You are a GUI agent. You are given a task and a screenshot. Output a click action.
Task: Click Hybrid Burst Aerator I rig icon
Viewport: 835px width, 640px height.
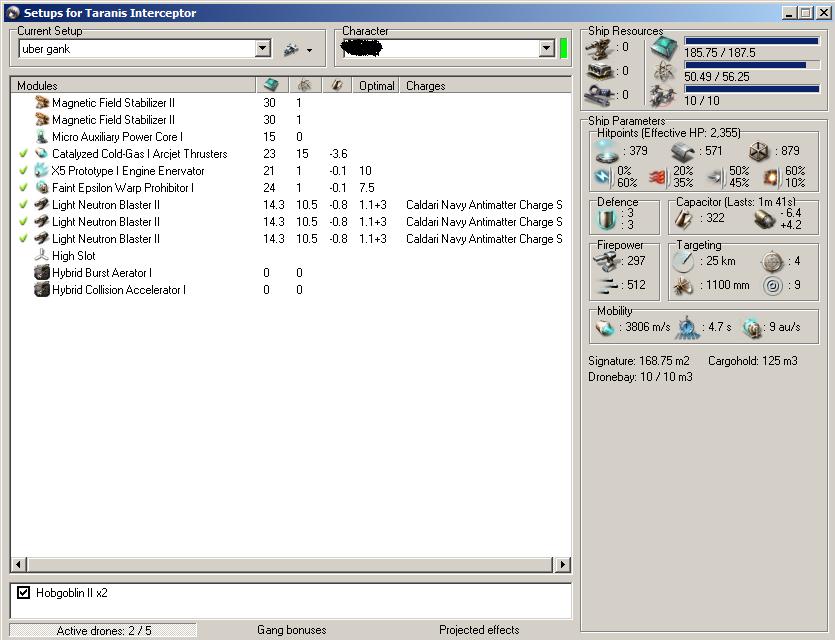tap(42, 273)
